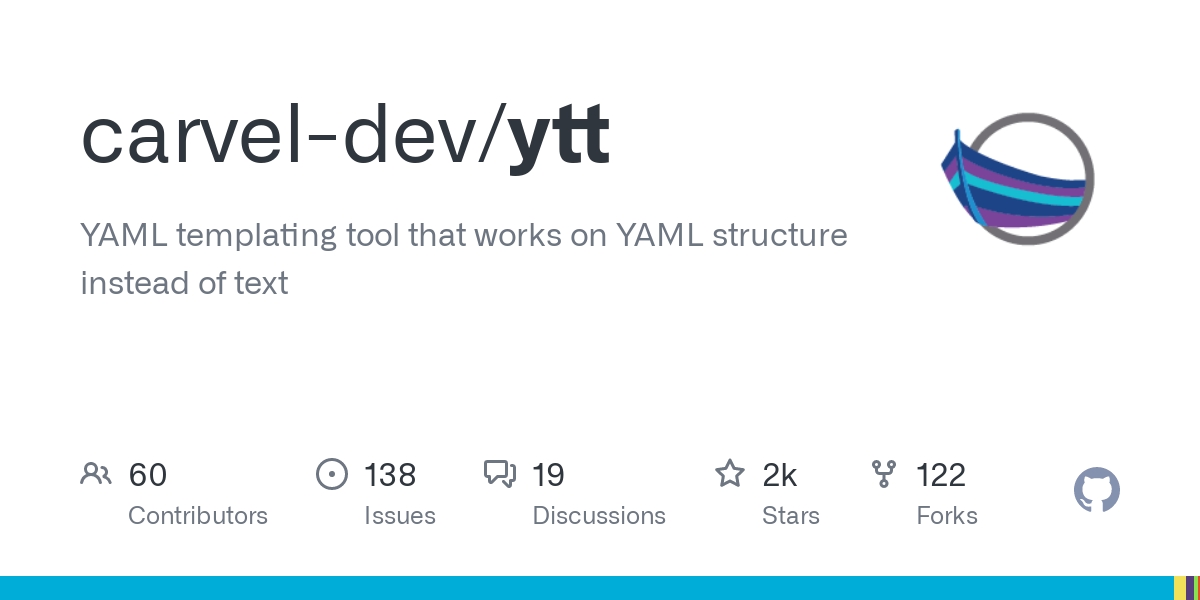Click the Contributors people icon
Image resolution: width=1200 pixels, height=600 pixels.
96,474
